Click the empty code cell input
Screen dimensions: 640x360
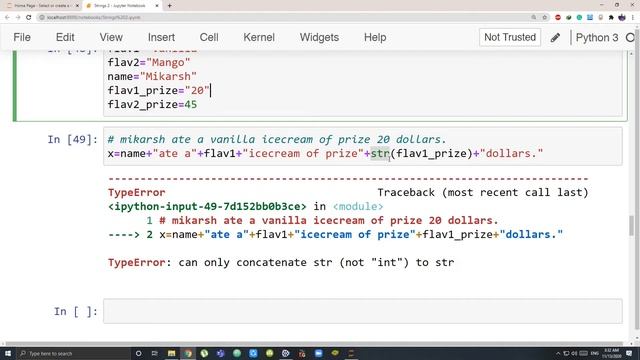coord(362,311)
